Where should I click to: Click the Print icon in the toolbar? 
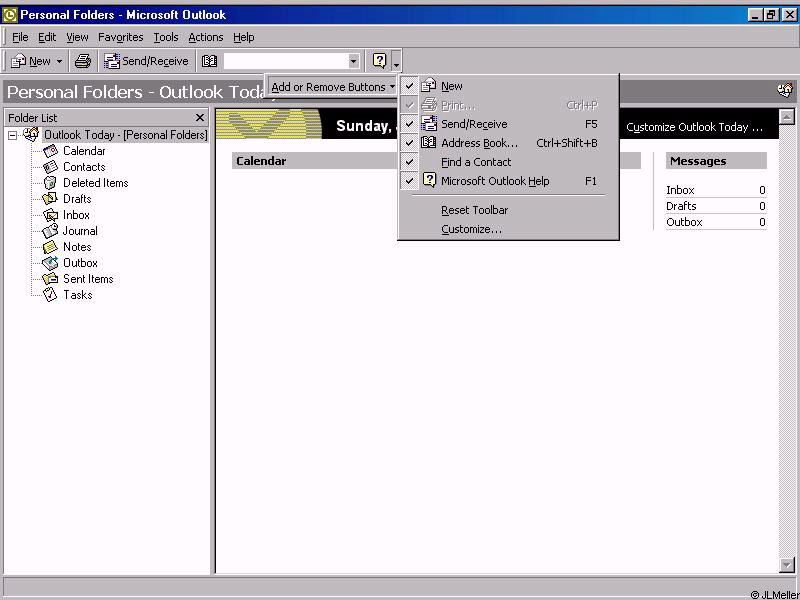click(x=83, y=61)
